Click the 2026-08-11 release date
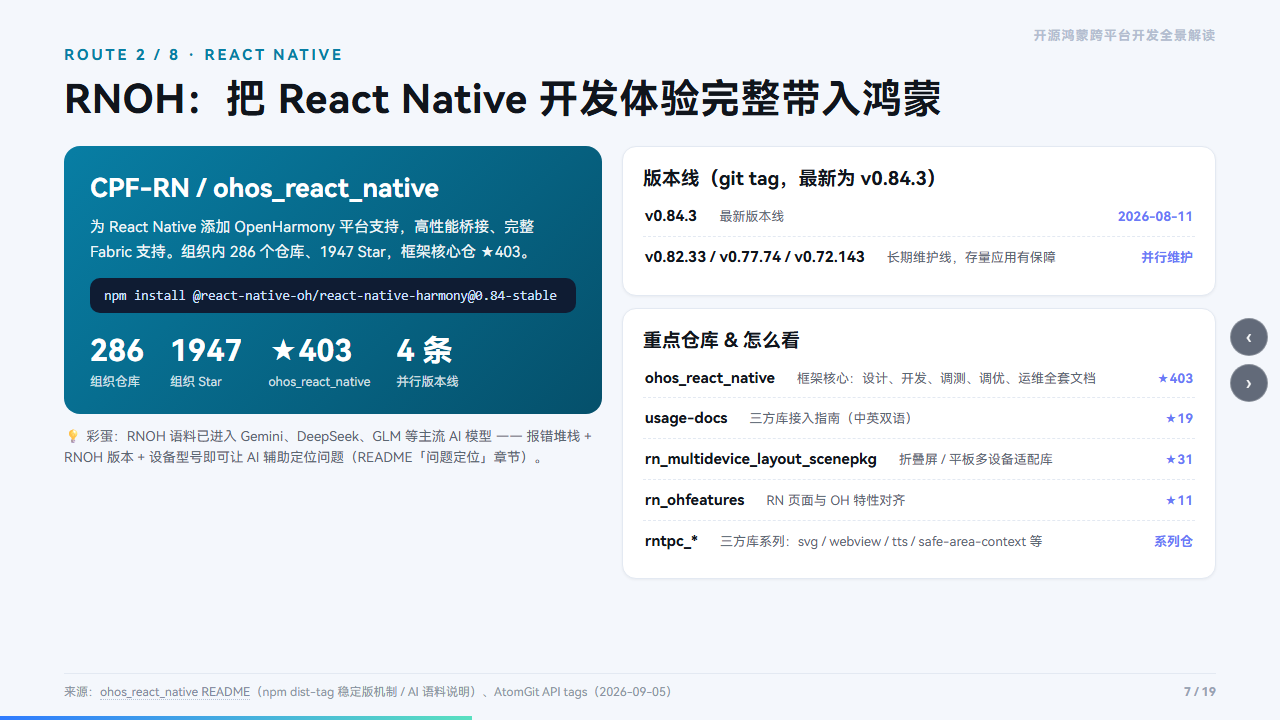The image size is (1280, 720). coord(1155,216)
